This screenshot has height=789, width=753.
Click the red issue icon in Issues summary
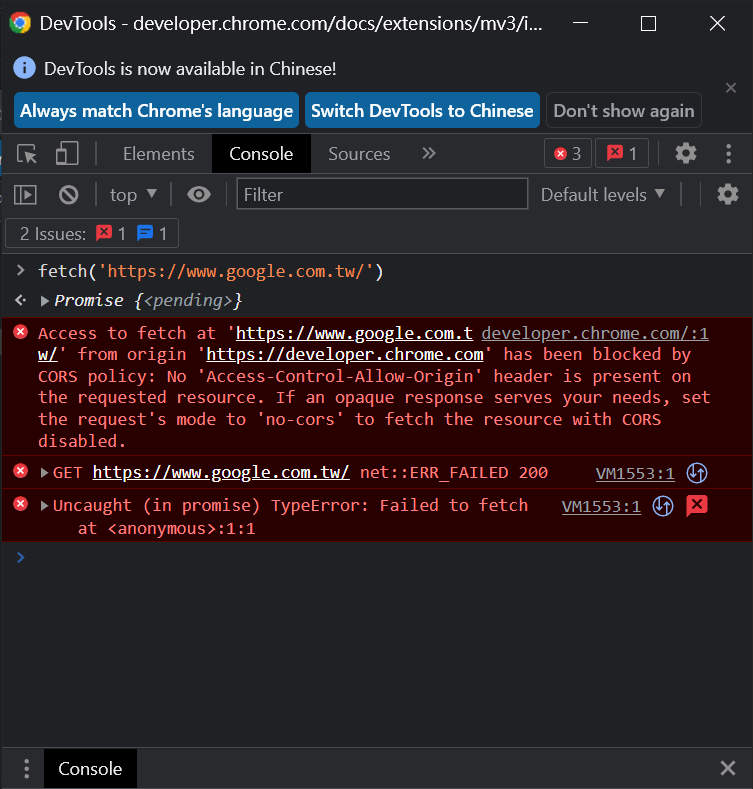tap(104, 233)
